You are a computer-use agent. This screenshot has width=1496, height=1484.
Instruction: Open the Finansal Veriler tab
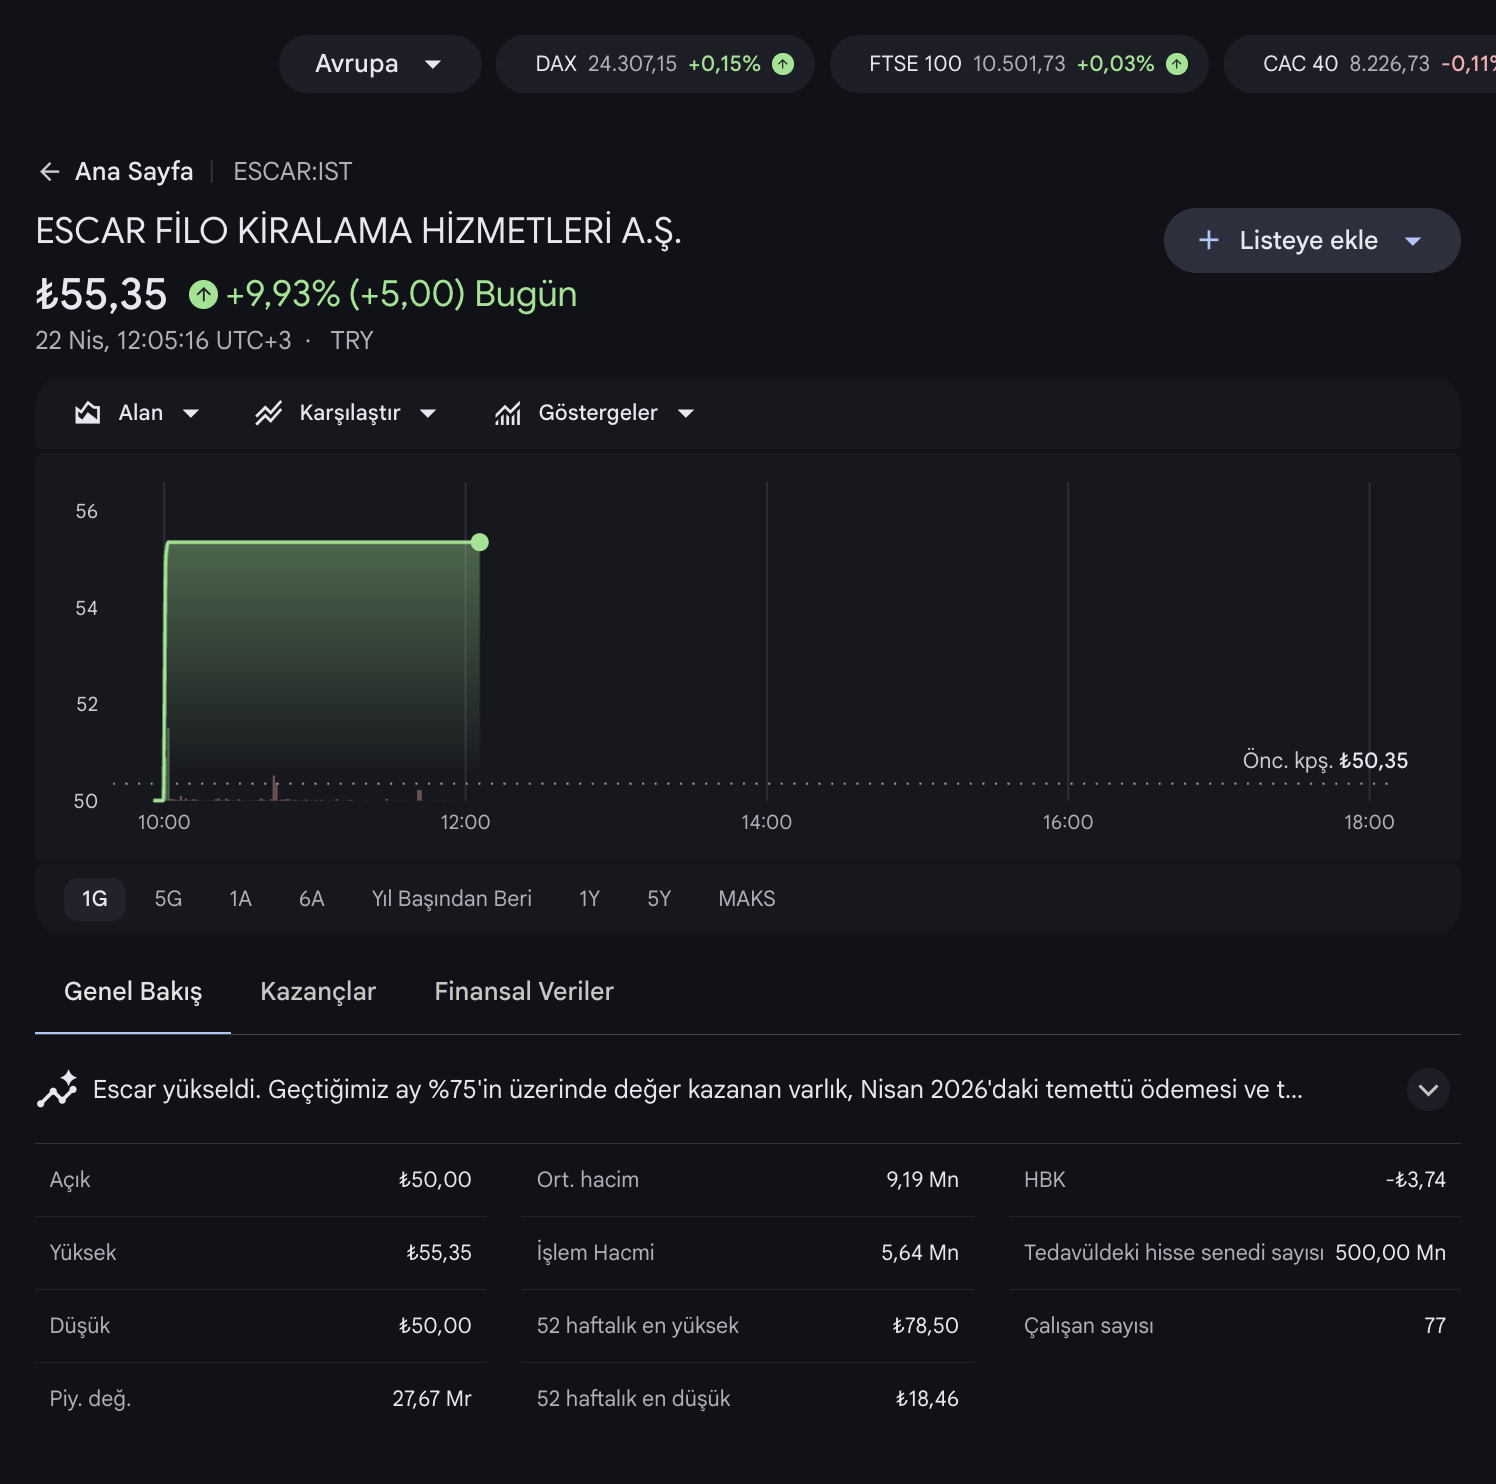[x=523, y=991]
